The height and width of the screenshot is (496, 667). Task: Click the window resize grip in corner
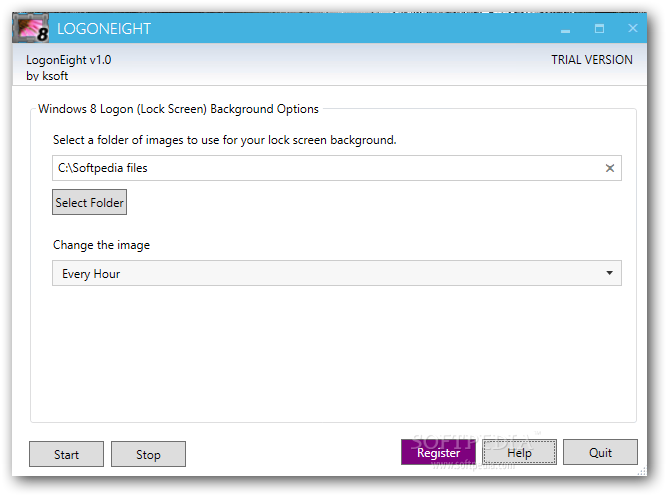pyautogui.click(x=641, y=471)
